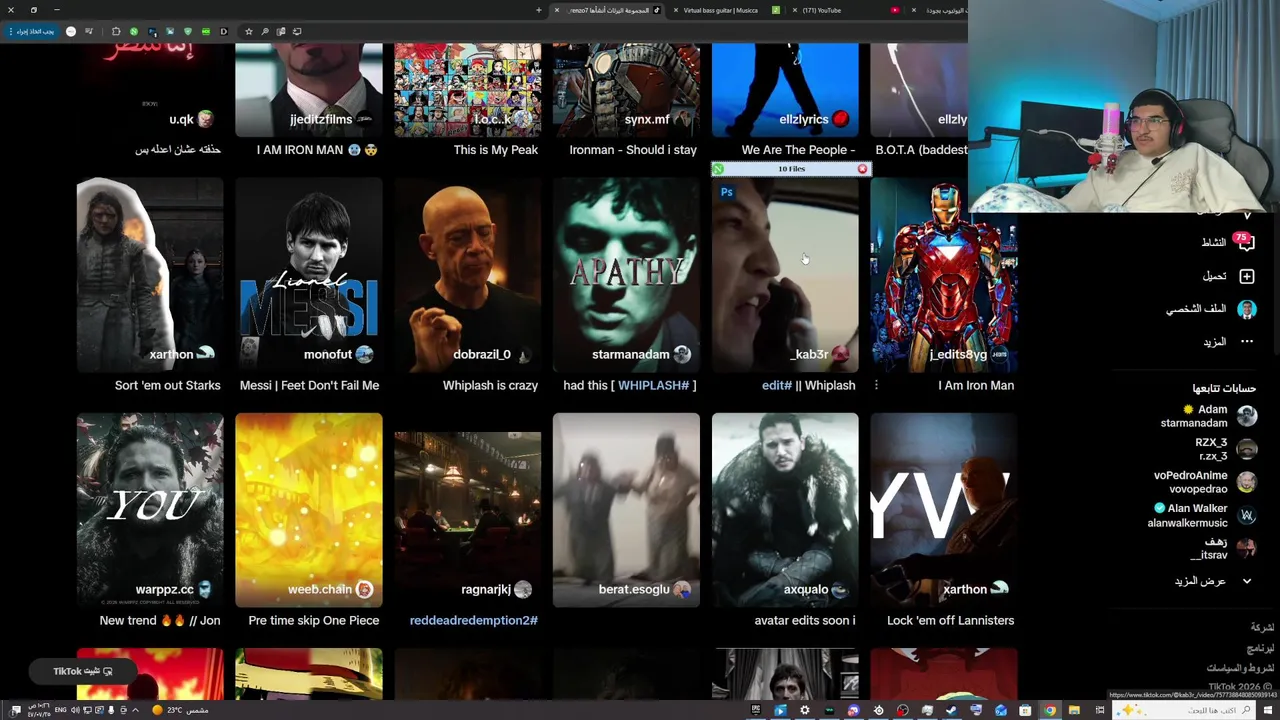Open the __itsrav followed account
Image resolution: width=1280 pixels, height=720 pixels.
click(x=1222, y=548)
